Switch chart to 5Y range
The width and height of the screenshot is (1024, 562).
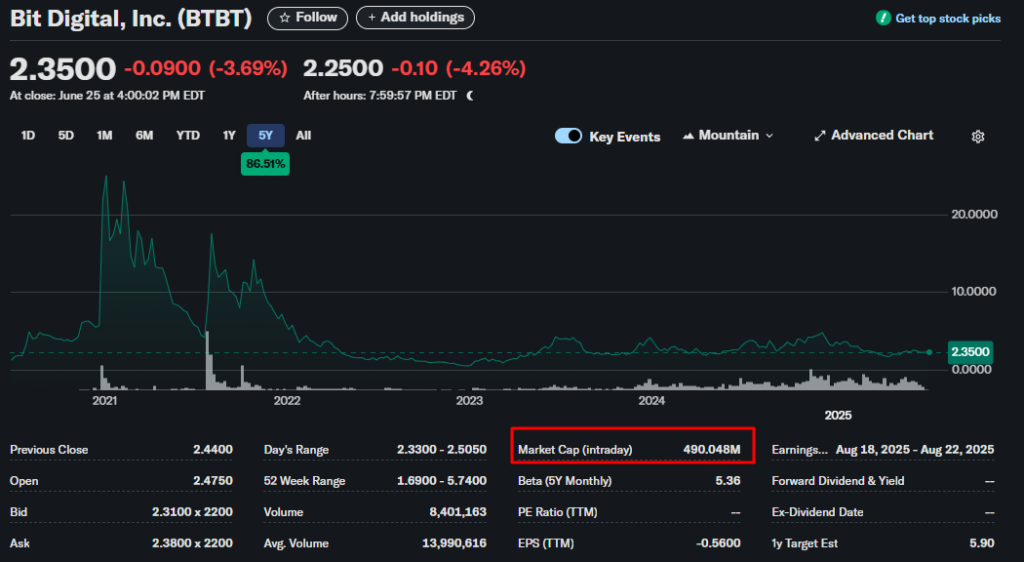[265, 135]
